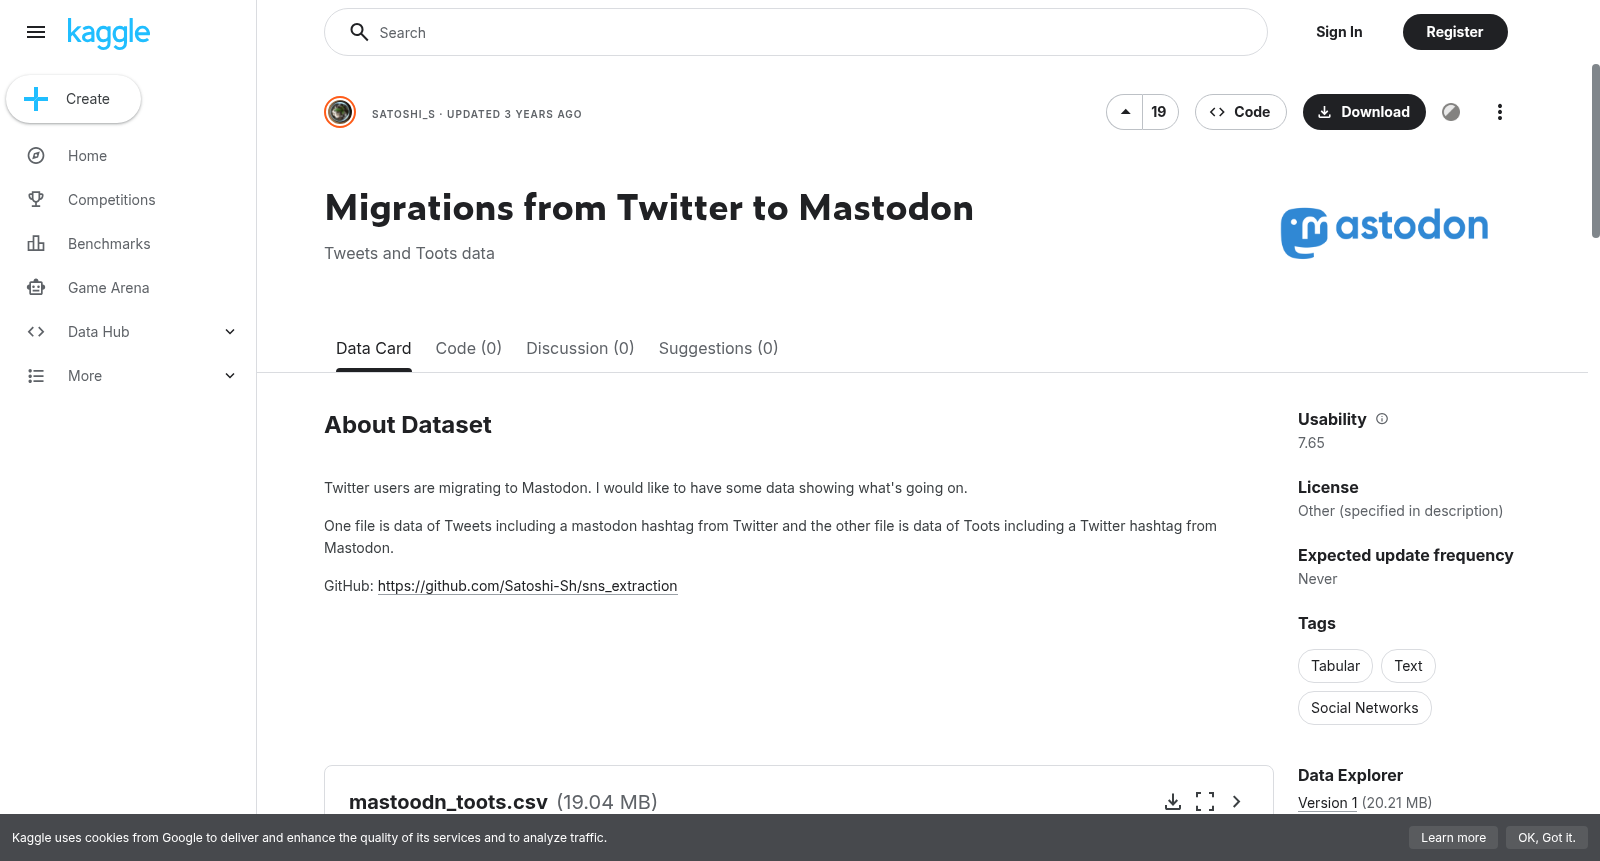
Task: Expand the Data Hub submenu
Action: click(230, 332)
